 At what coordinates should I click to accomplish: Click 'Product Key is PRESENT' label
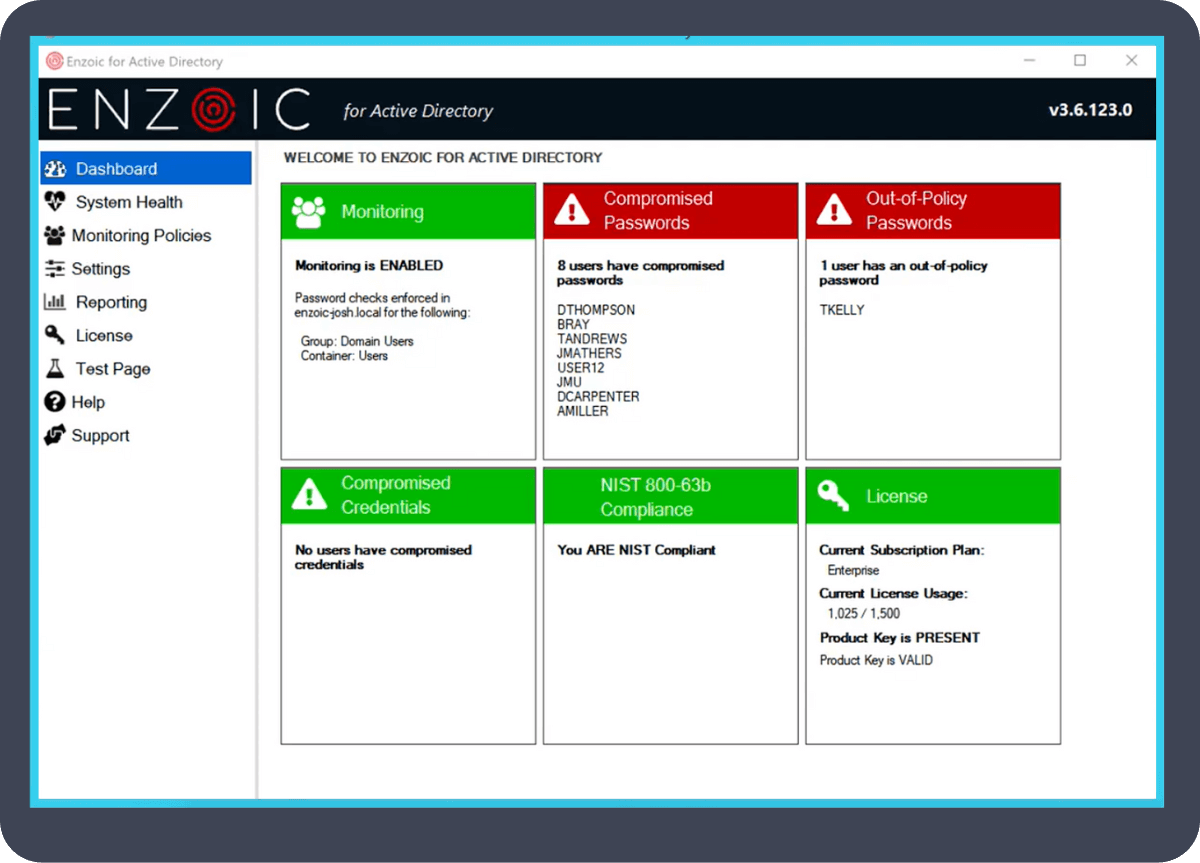(900, 638)
